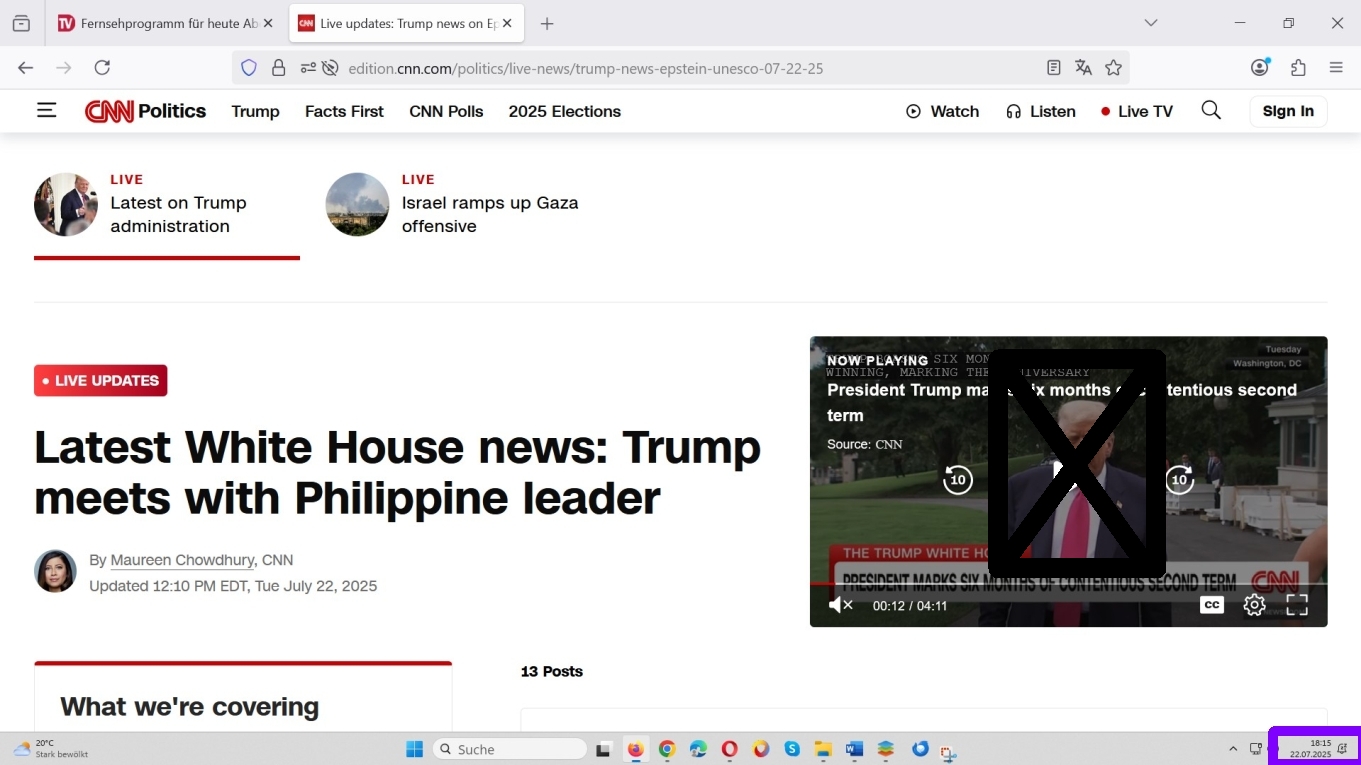The image size is (1361, 765).
Task: Enter fullscreen video mode
Action: tap(1297, 605)
